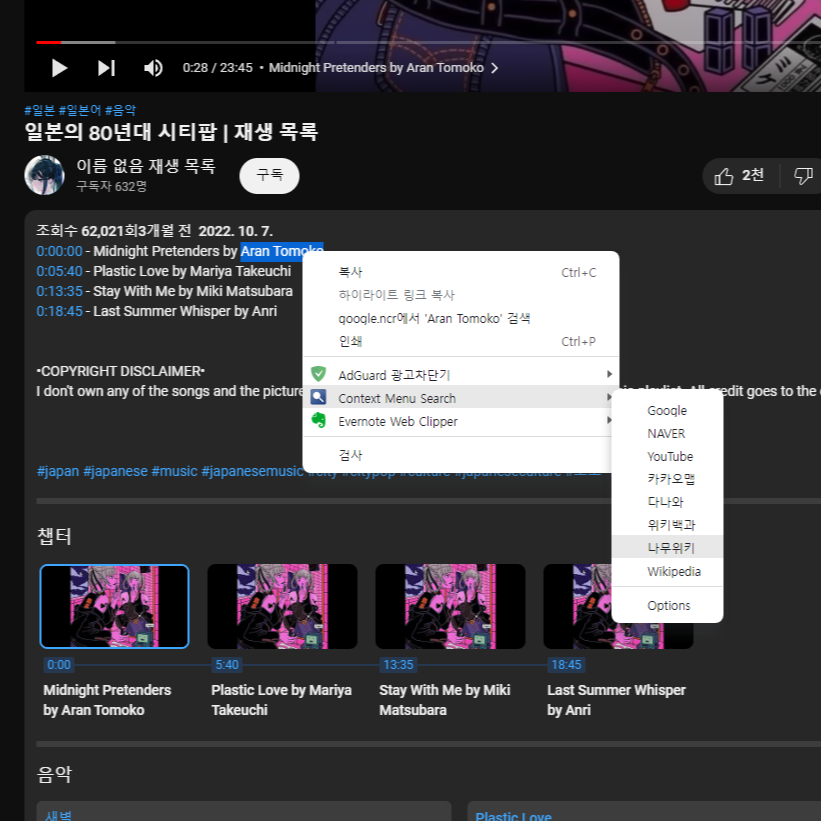
Task: Choose 복사 in the context menu
Action: tap(461, 272)
